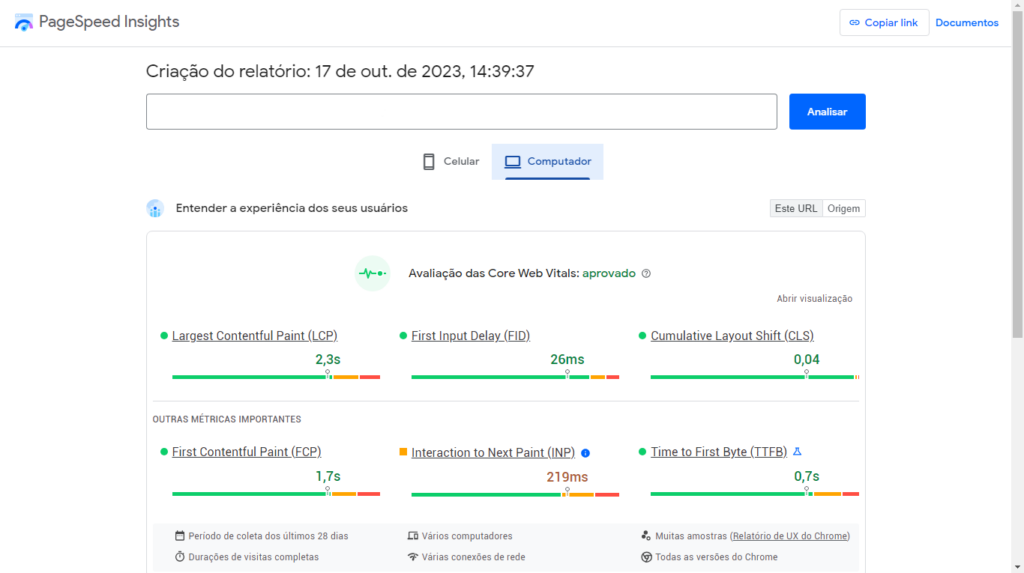The width and height of the screenshot is (1024, 573).
Task: Click the experimental flask icon beside TTFB
Action: [797, 451]
